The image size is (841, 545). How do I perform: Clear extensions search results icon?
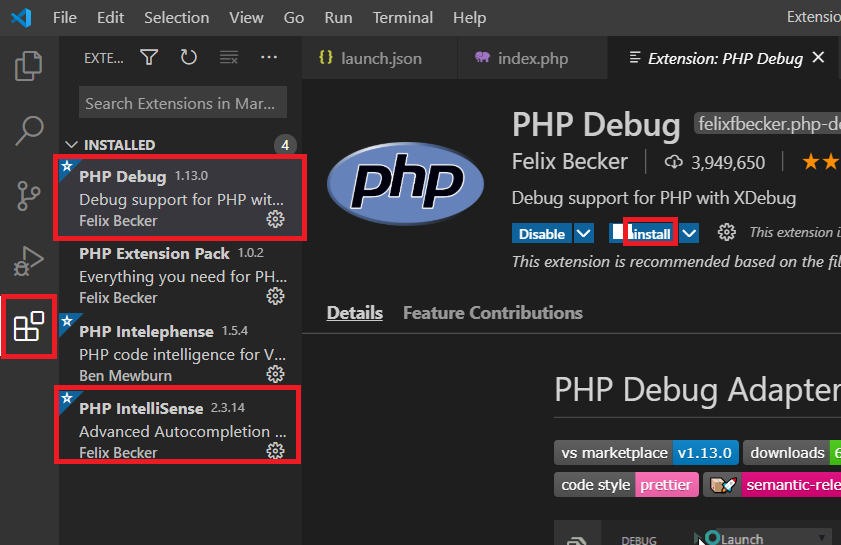click(x=229, y=57)
